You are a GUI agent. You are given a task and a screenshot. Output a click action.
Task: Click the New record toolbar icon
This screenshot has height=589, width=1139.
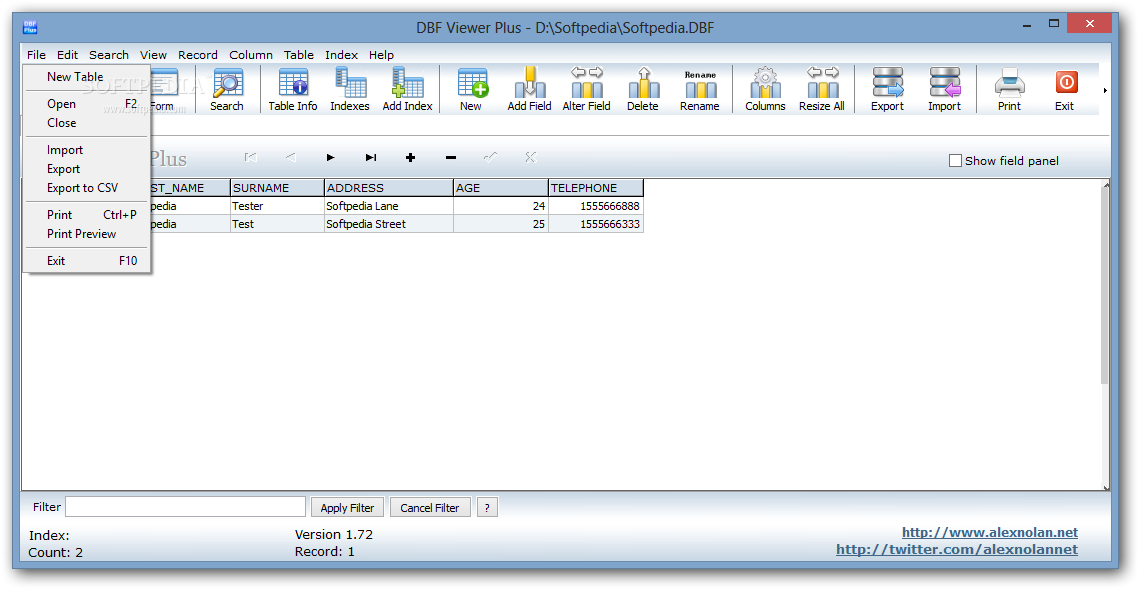pyautogui.click(x=471, y=89)
